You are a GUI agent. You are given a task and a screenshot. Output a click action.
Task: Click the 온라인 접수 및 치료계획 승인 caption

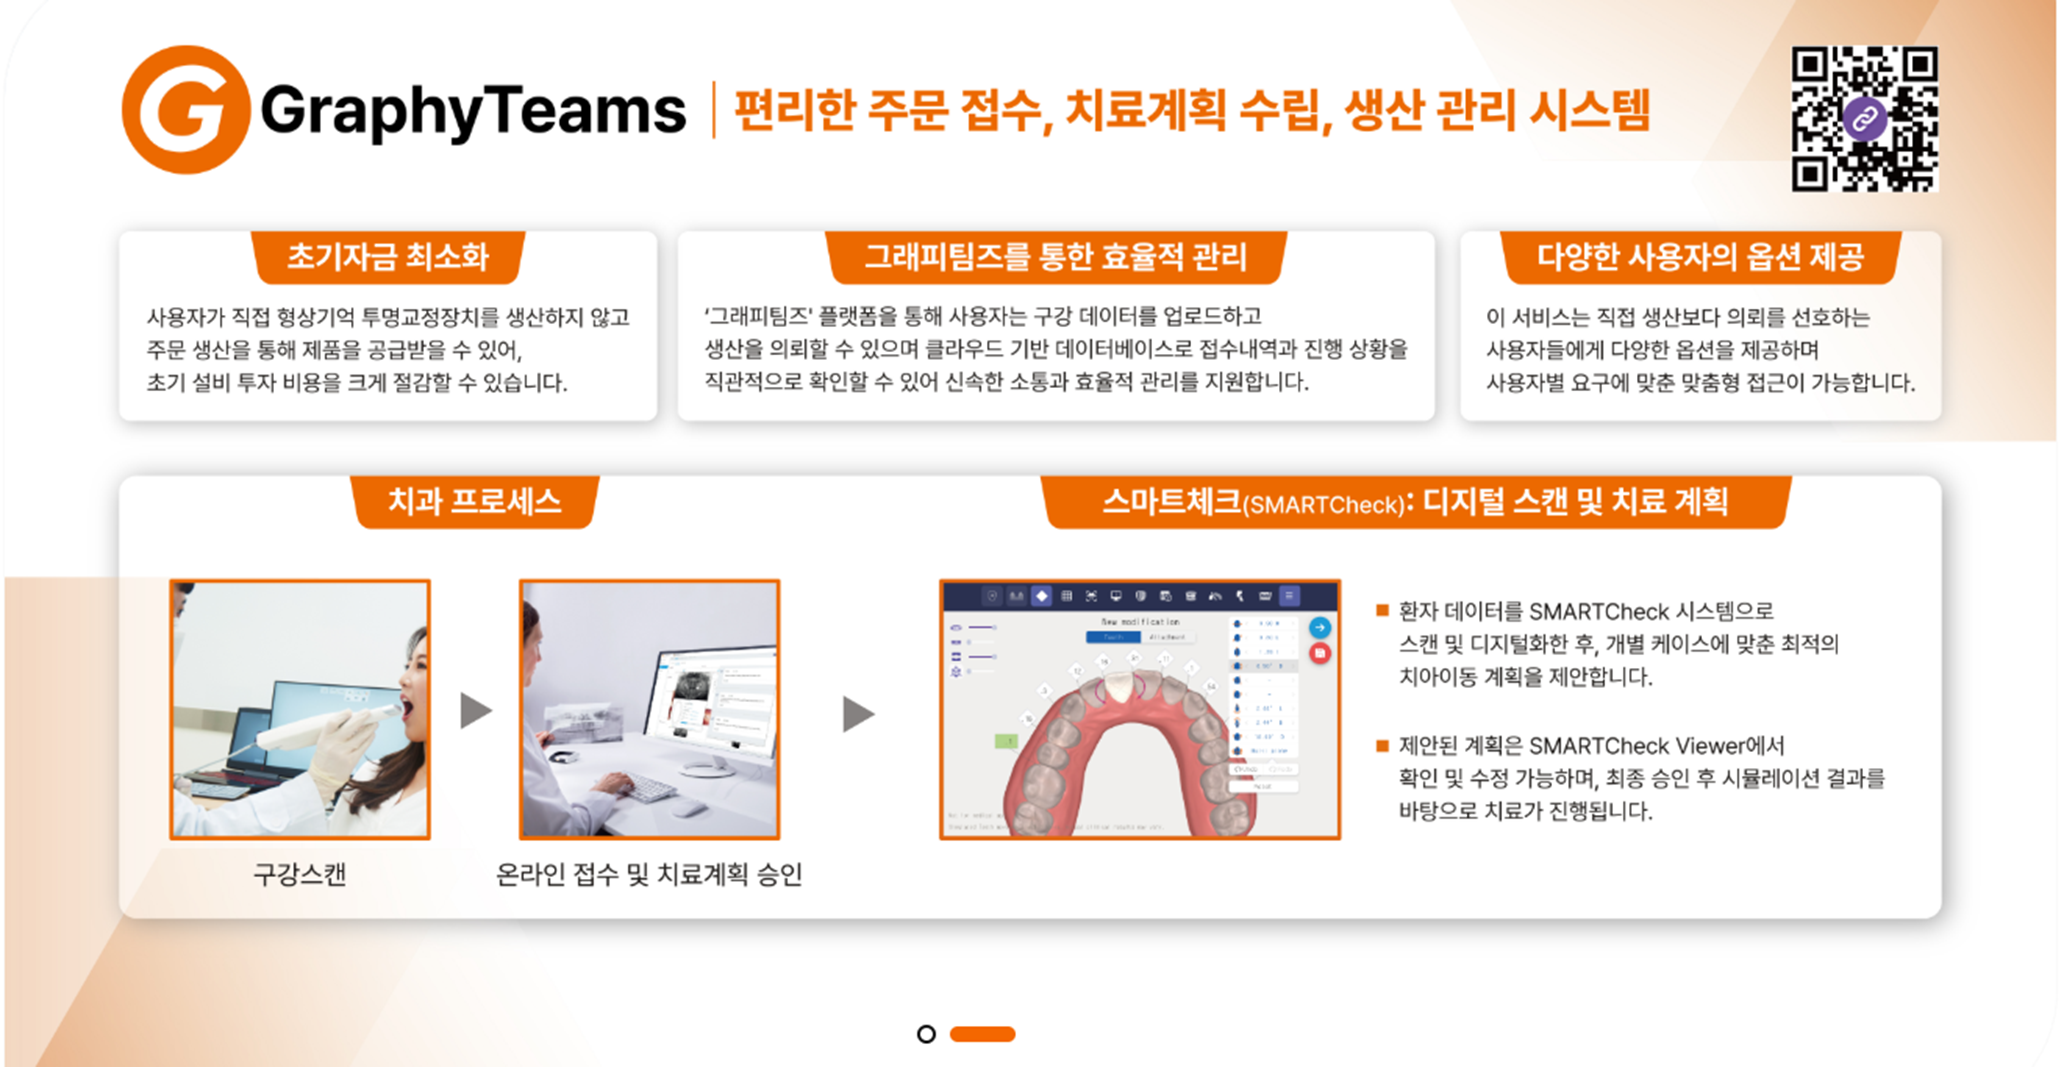coord(649,874)
